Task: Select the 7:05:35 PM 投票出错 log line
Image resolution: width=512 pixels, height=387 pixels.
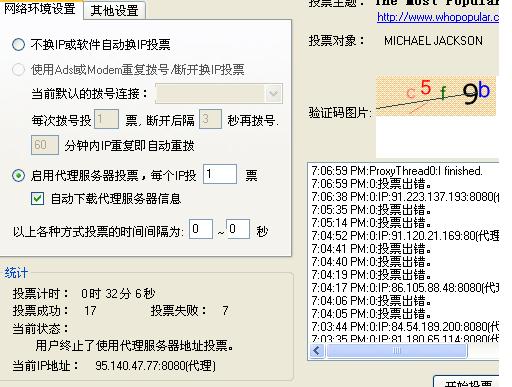Action: coord(372,210)
